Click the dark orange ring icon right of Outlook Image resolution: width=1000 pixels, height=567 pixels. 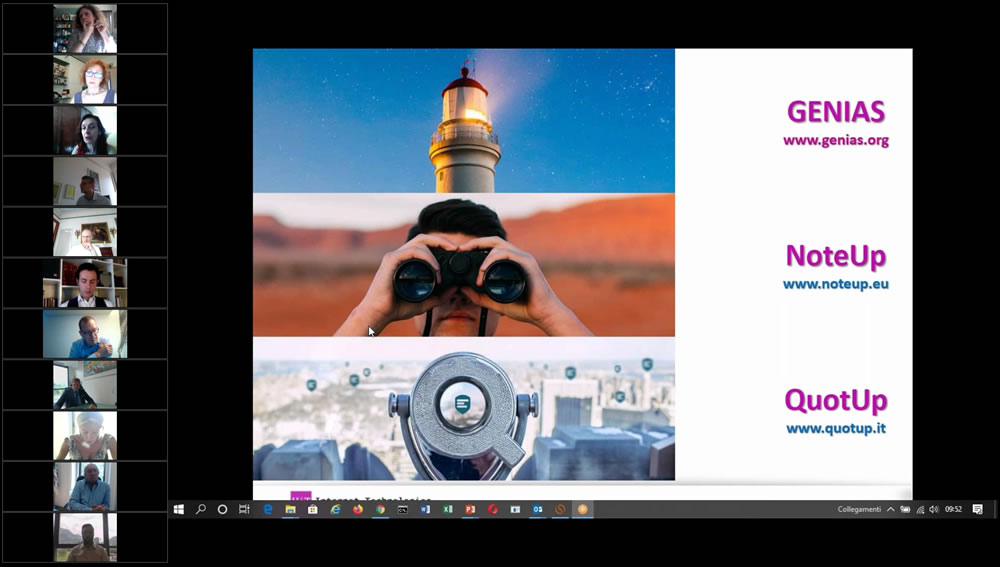pos(560,509)
